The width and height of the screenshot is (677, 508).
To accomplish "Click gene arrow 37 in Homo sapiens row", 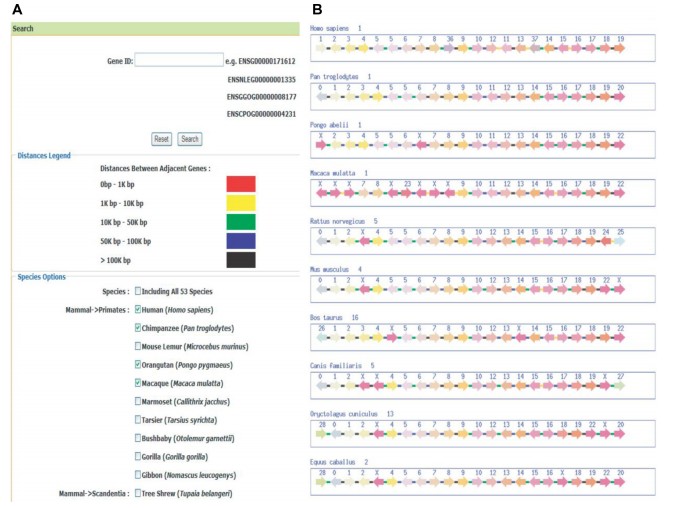I will coord(535,46).
